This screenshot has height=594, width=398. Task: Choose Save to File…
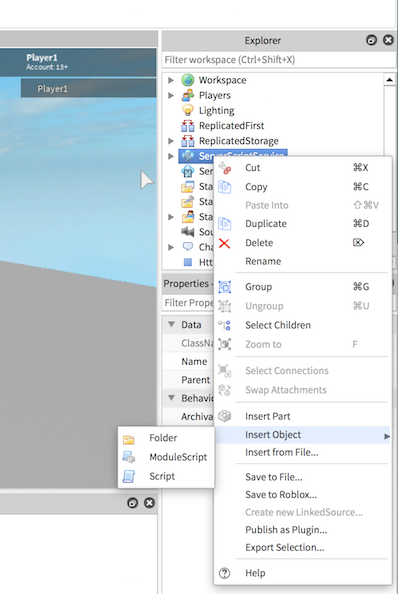tap(303, 477)
